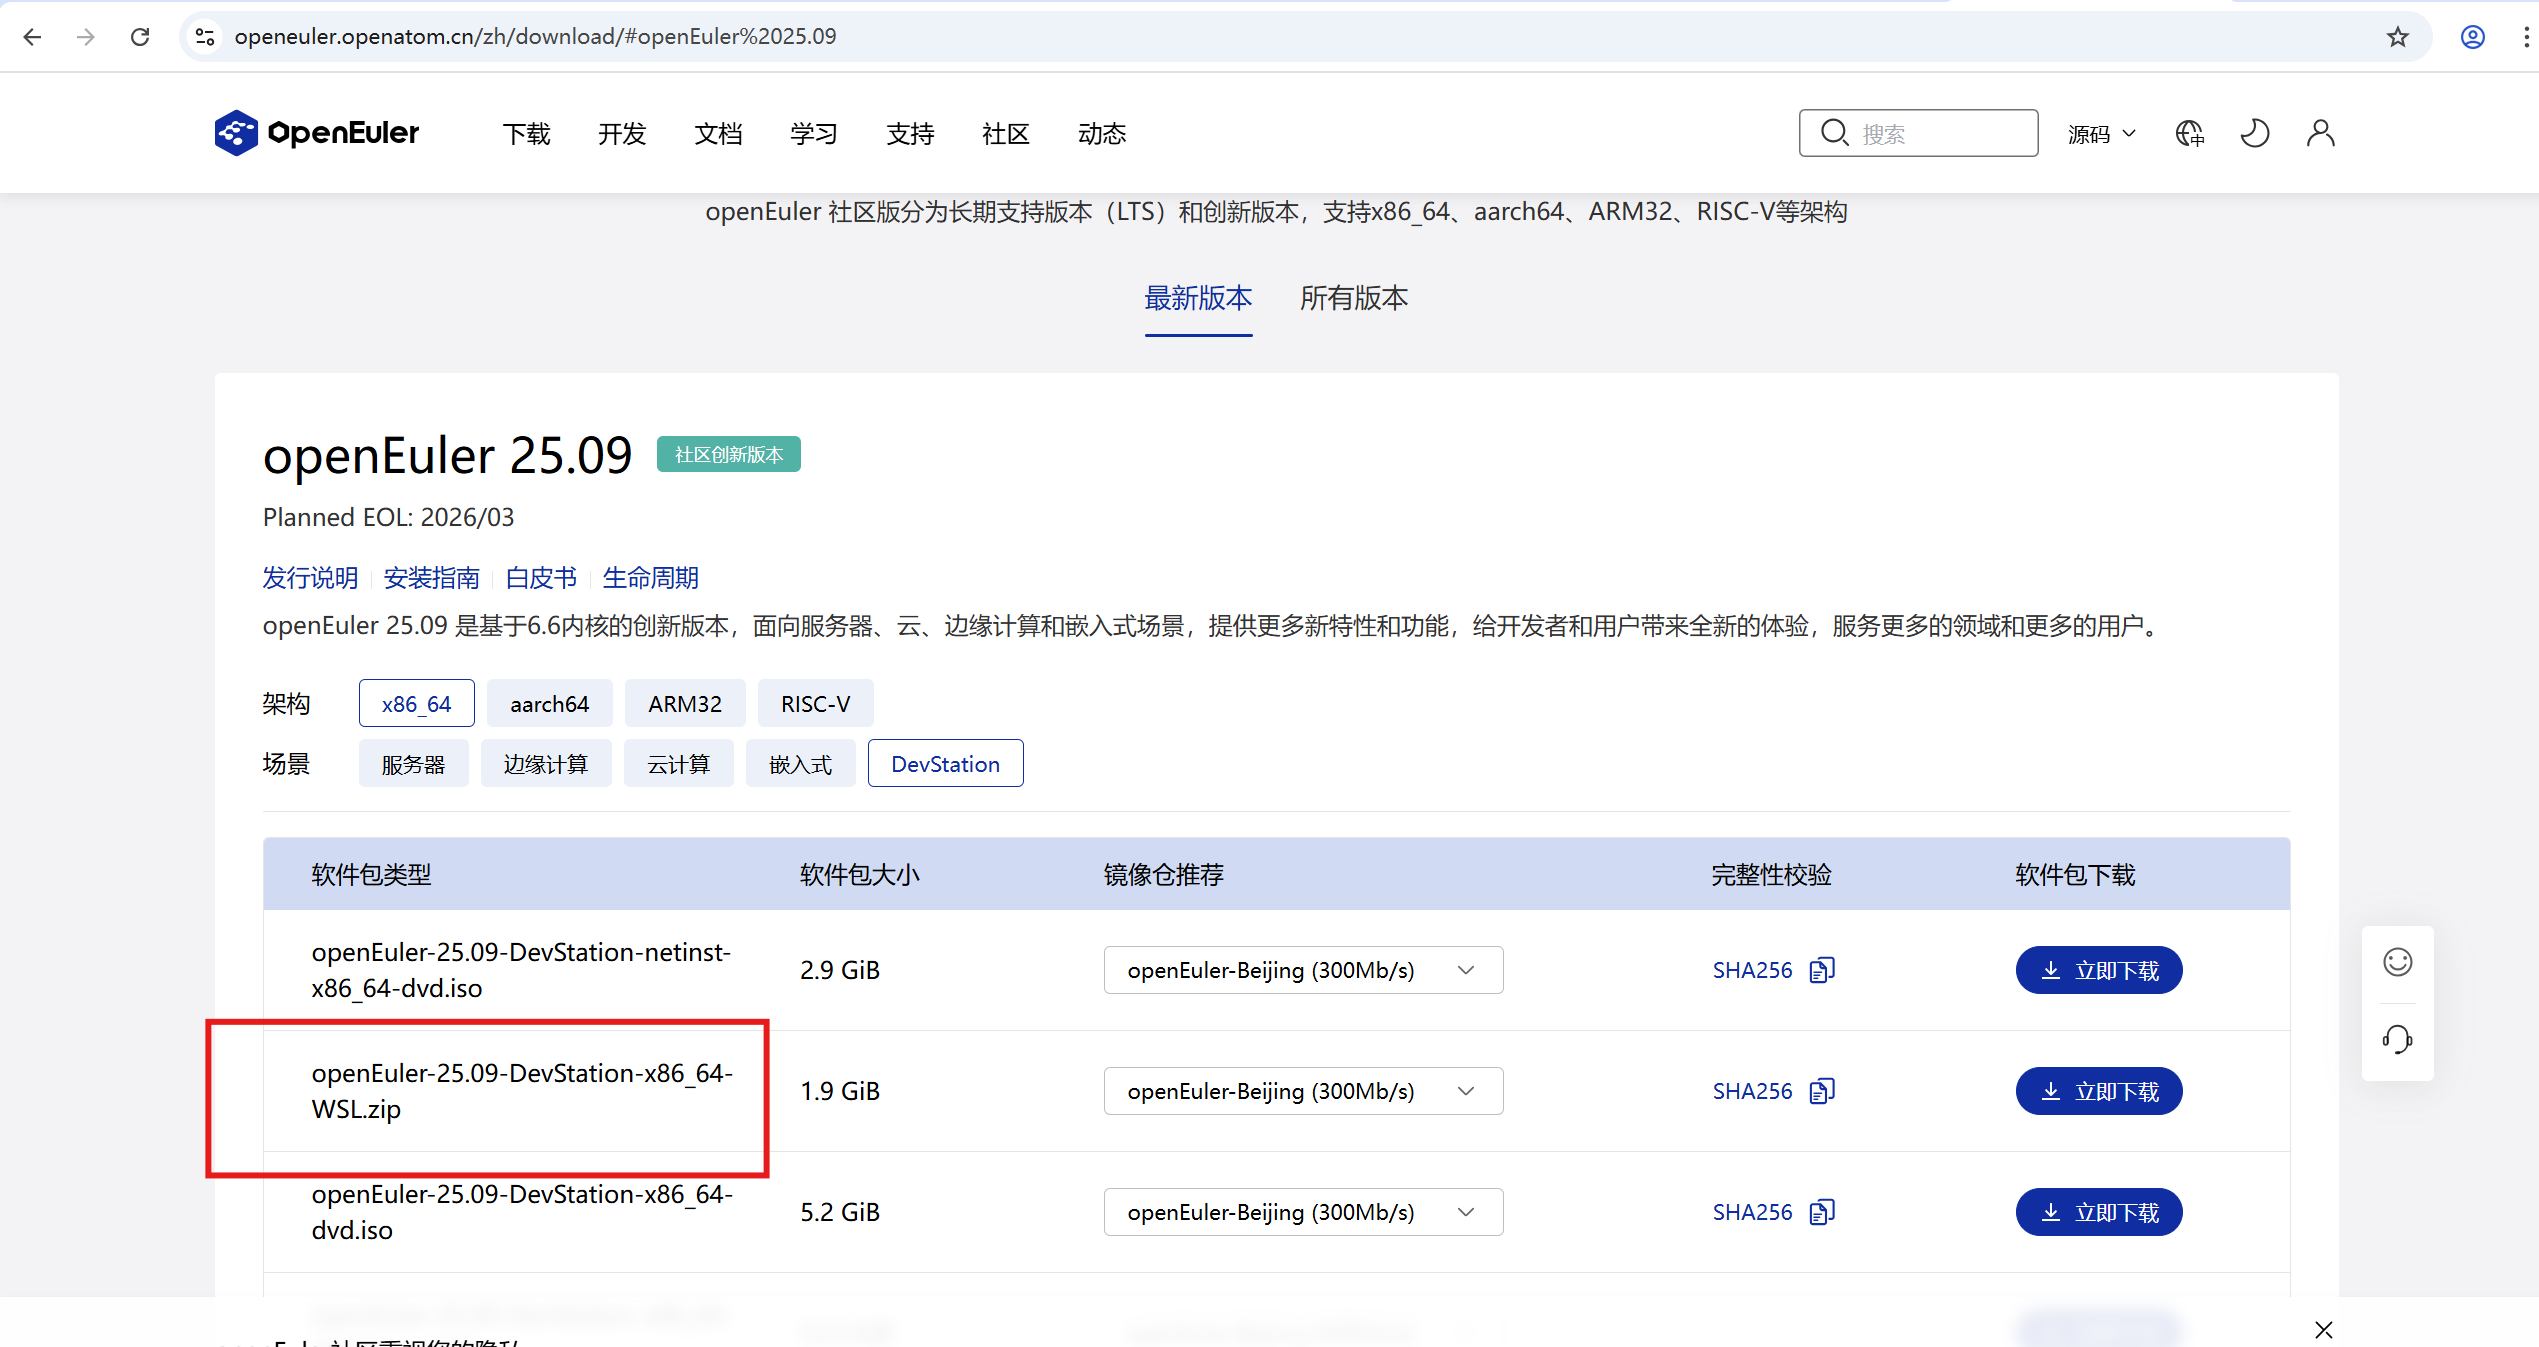Screen dimensions: 2539x1347
Task: Open the 文档 navigation menu
Action: point(718,134)
